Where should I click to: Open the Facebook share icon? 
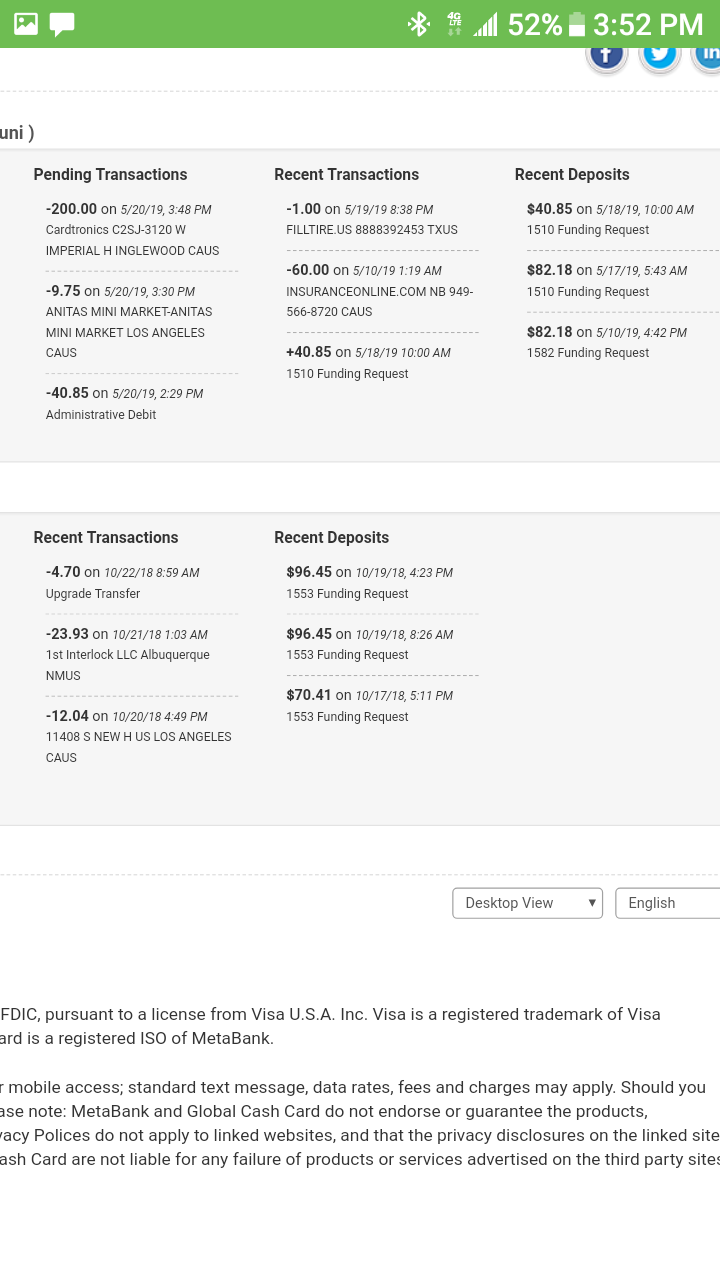pos(607,55)
